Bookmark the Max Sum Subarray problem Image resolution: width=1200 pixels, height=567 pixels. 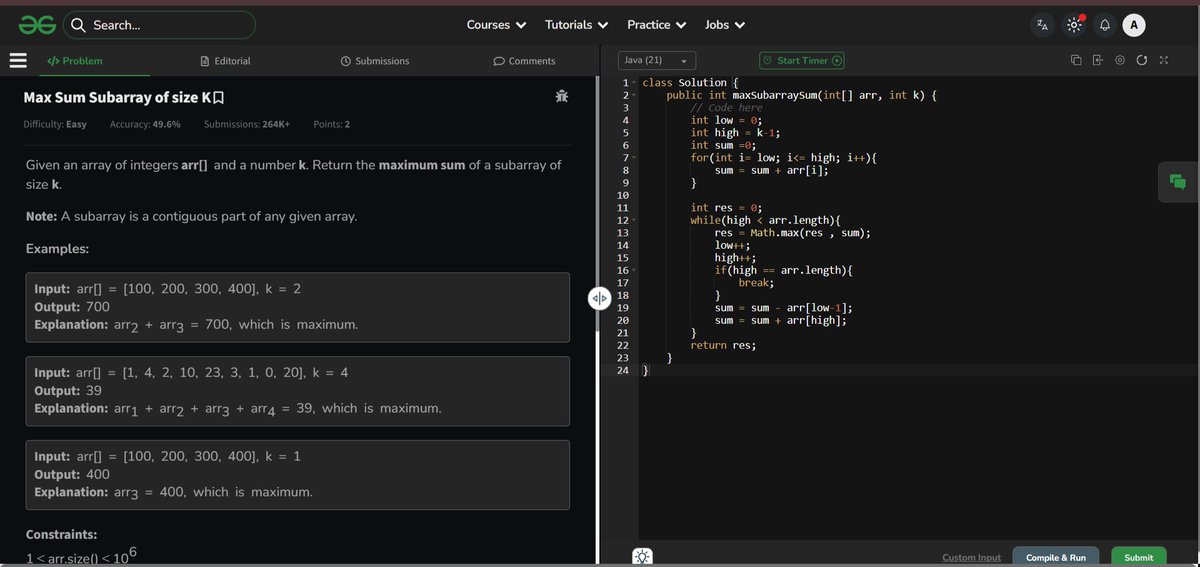218,98
